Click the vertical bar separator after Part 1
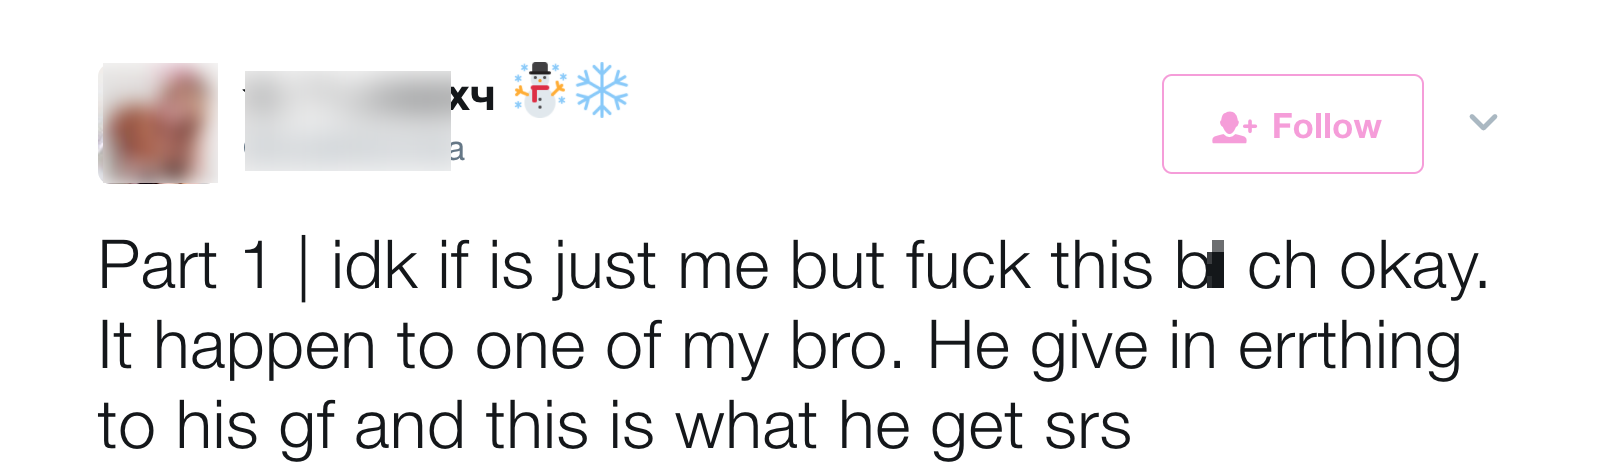The width and height of the screenshot is (1598, 464). (x=303, y=268)
